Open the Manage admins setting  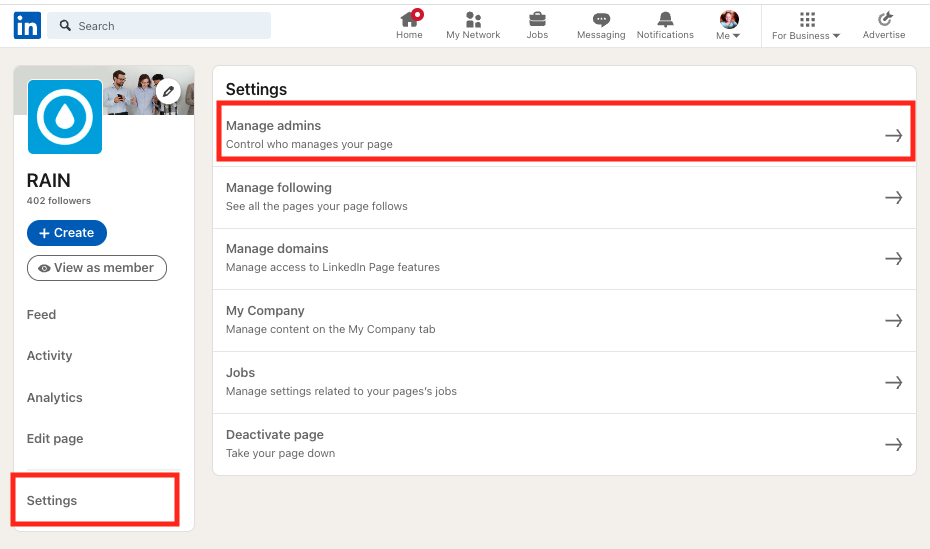(564, 135)
